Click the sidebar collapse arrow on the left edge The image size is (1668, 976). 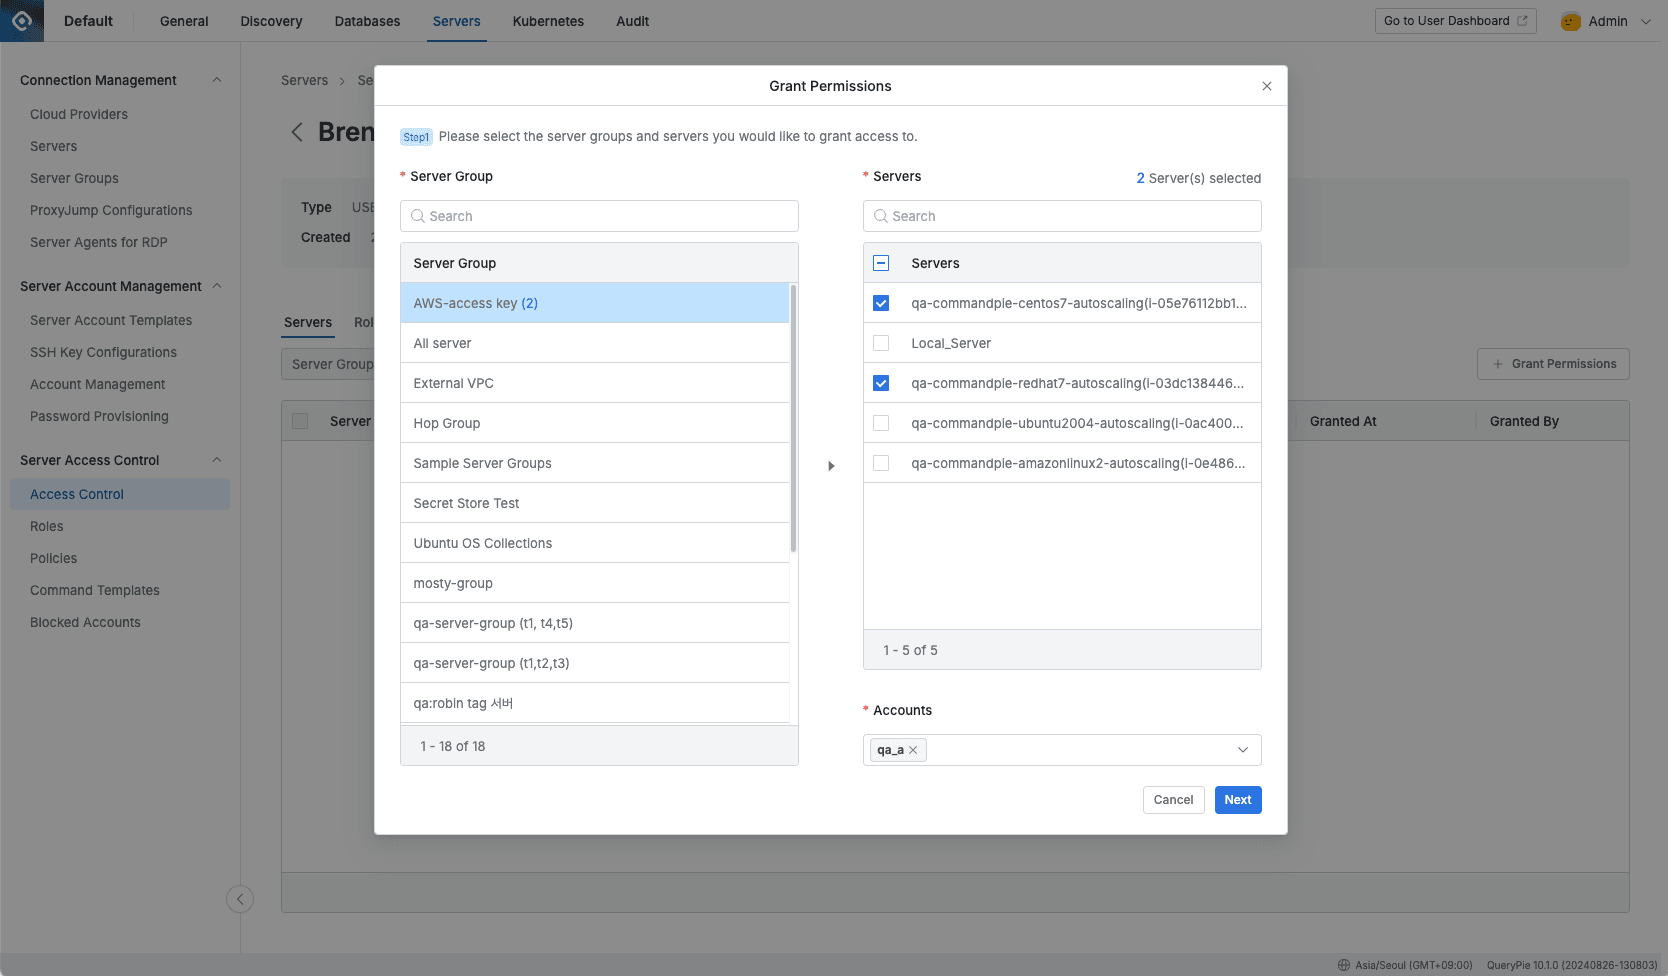tap(240, 899)
